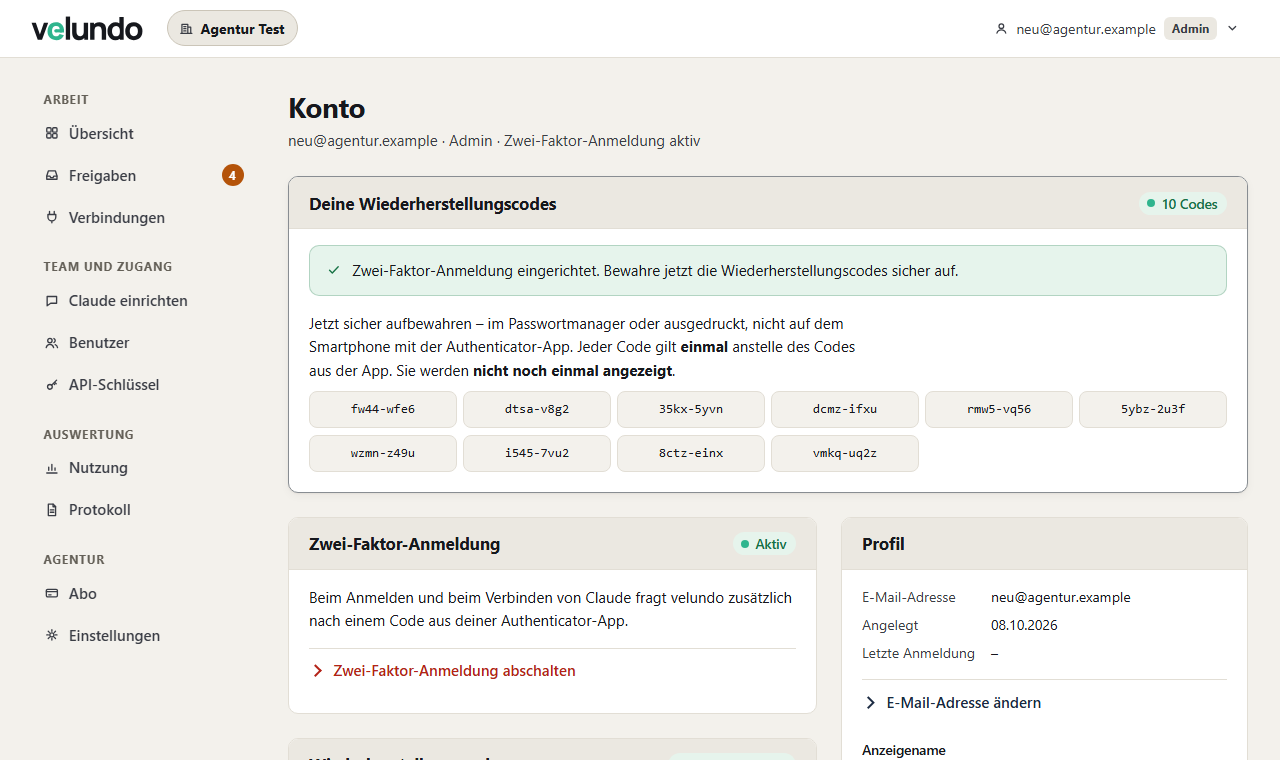Click the checkmark icon in success banner
Image resolution: width=1280 pixels, height=760 pixels.
334,270
